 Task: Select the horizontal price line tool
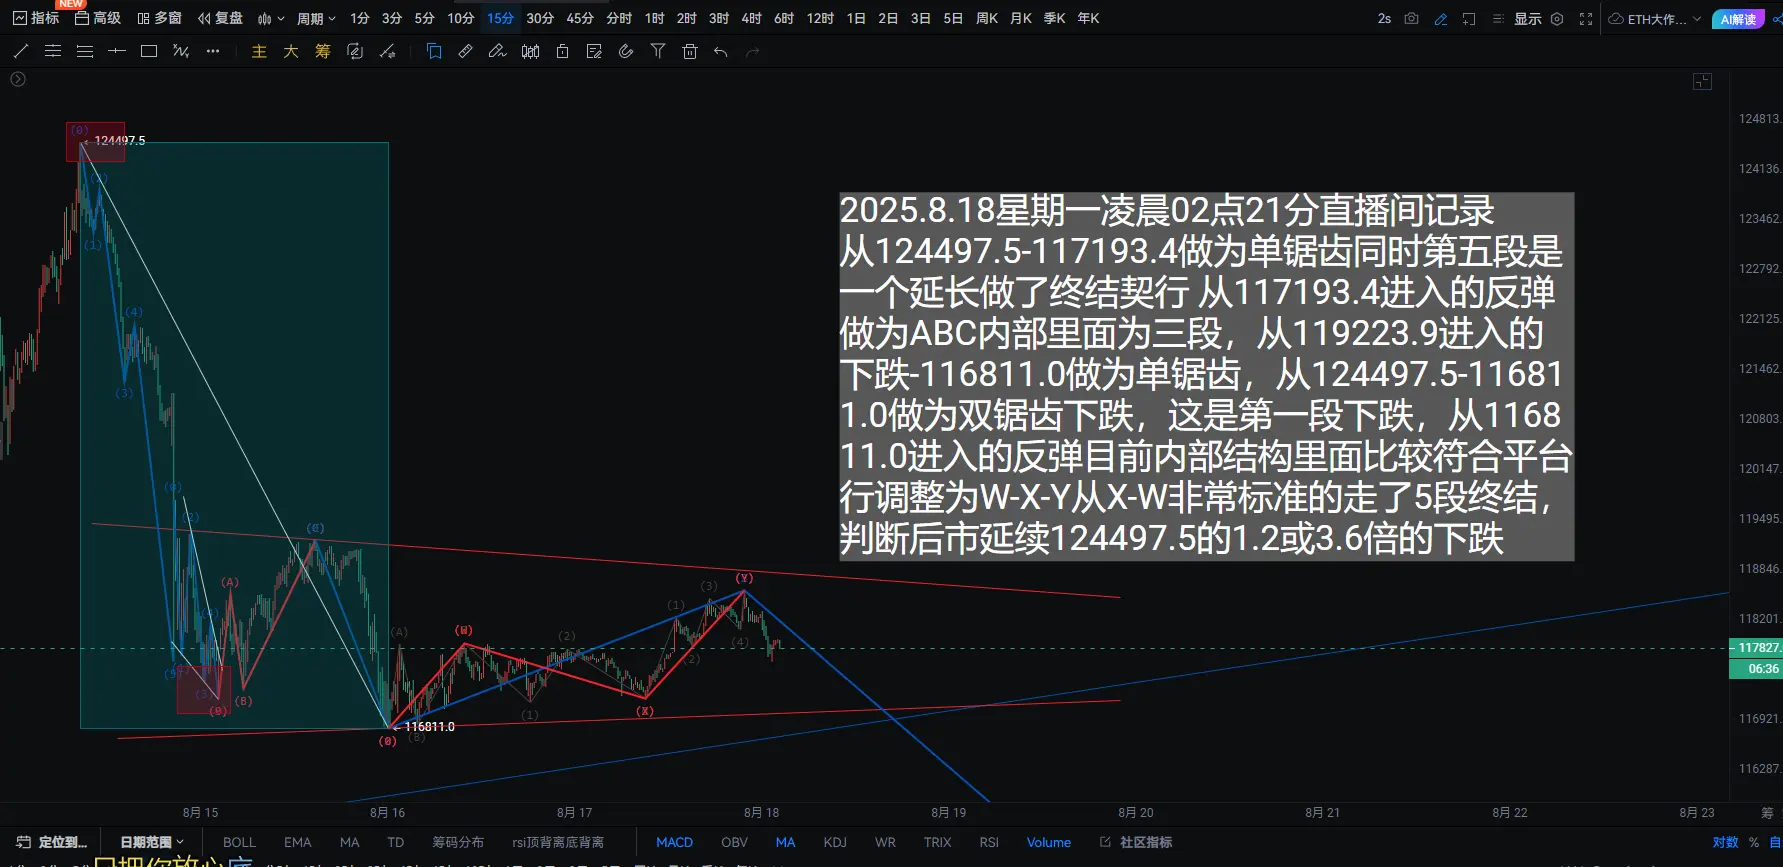(117, 51)
